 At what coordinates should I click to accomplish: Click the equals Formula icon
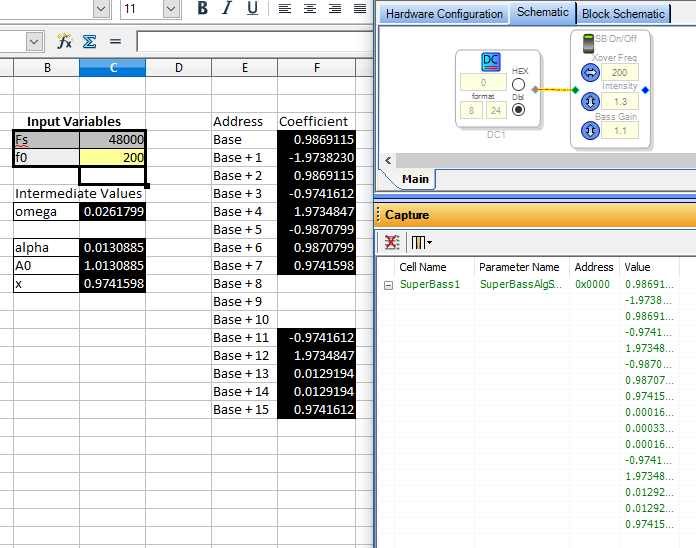115,42
